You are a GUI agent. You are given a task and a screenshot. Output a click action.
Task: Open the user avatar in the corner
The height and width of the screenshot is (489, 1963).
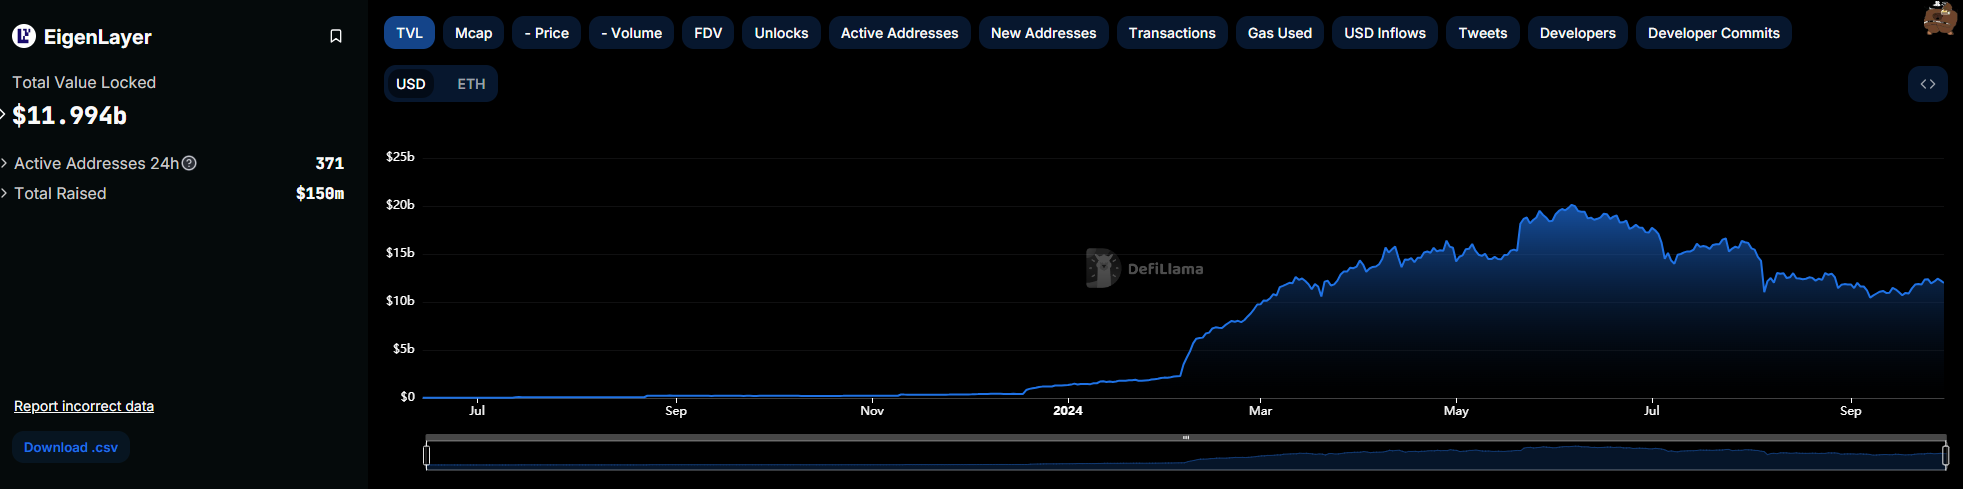1940,18
